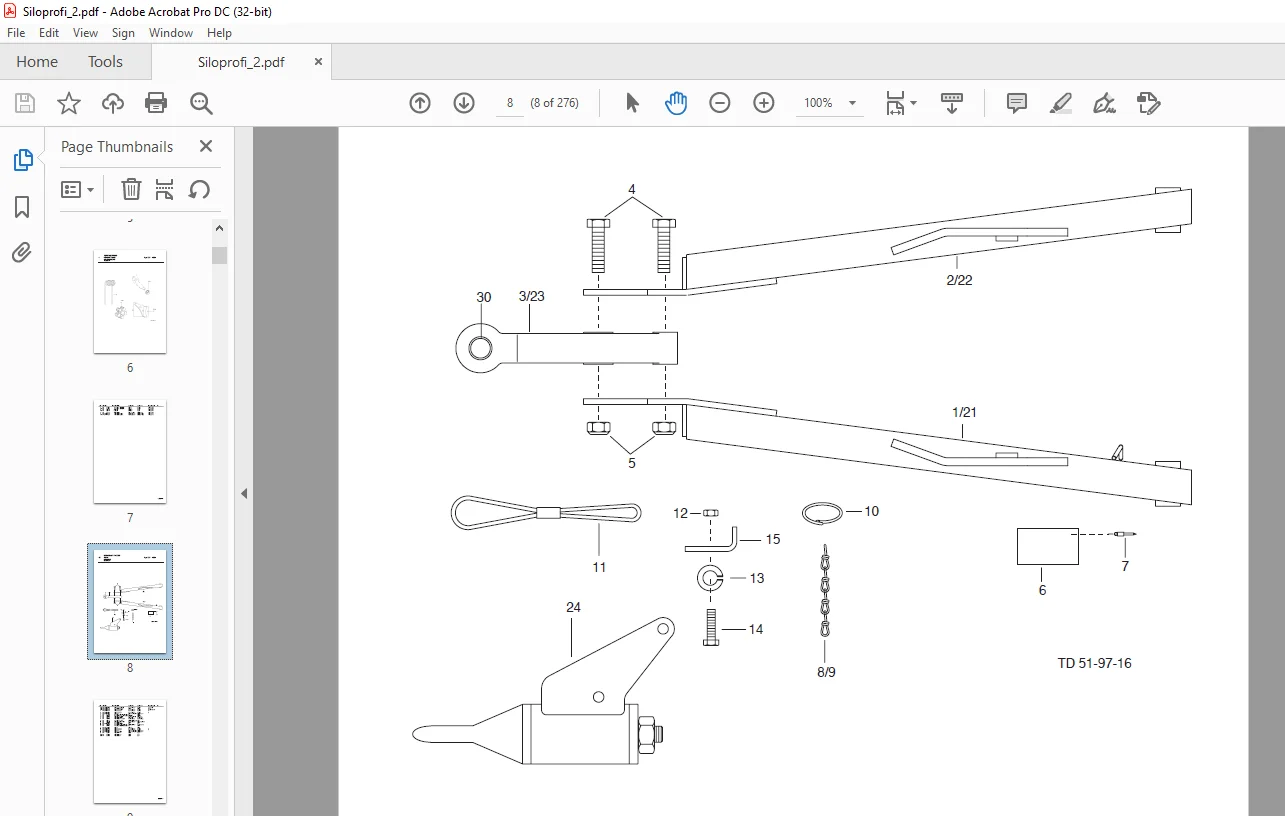The width and height of the screenshot is (1285, 816).
Task: Open the Sign document pen tool
Action: coord(1105,103)
